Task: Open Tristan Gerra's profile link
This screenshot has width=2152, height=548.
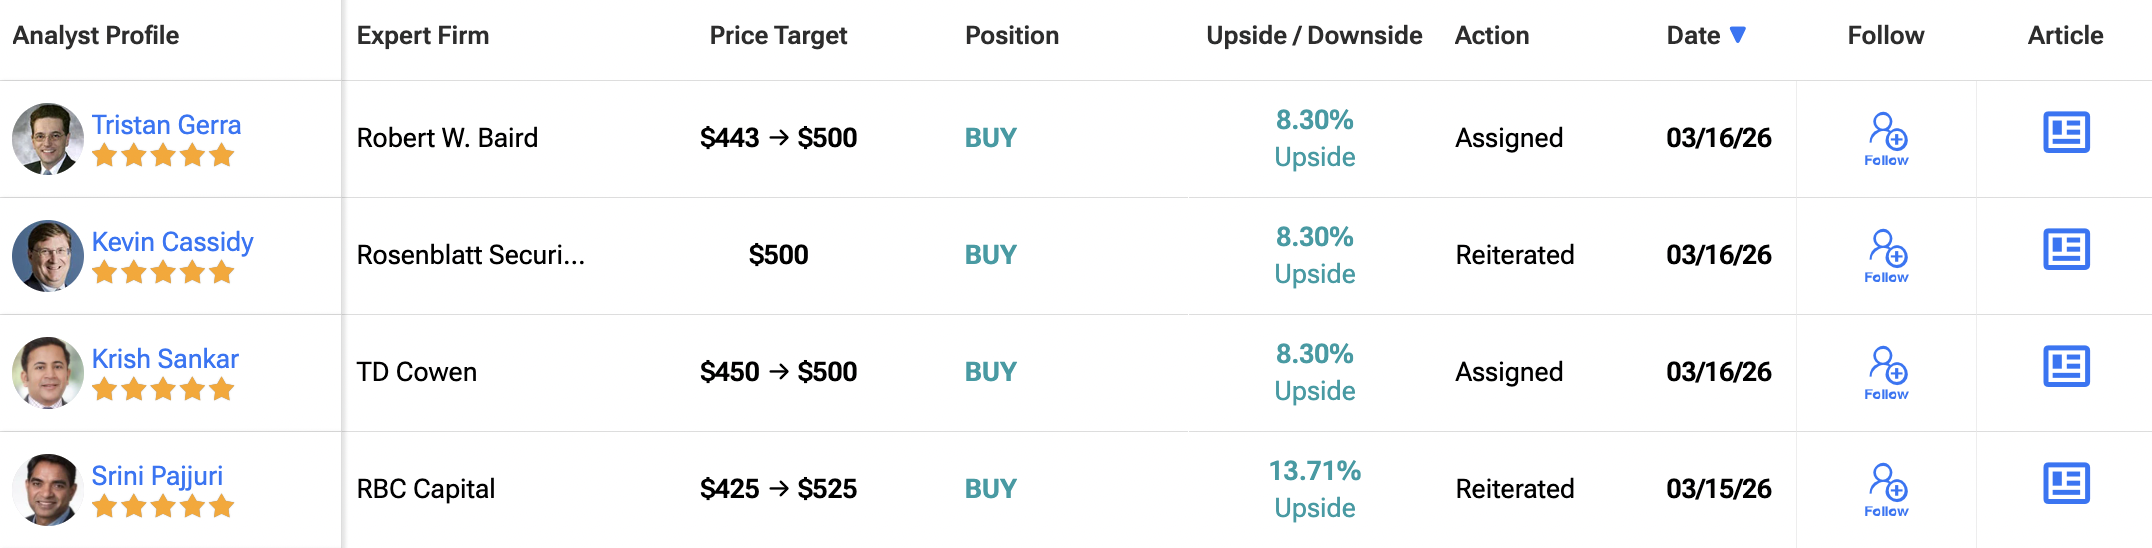Action: (166, 125)
